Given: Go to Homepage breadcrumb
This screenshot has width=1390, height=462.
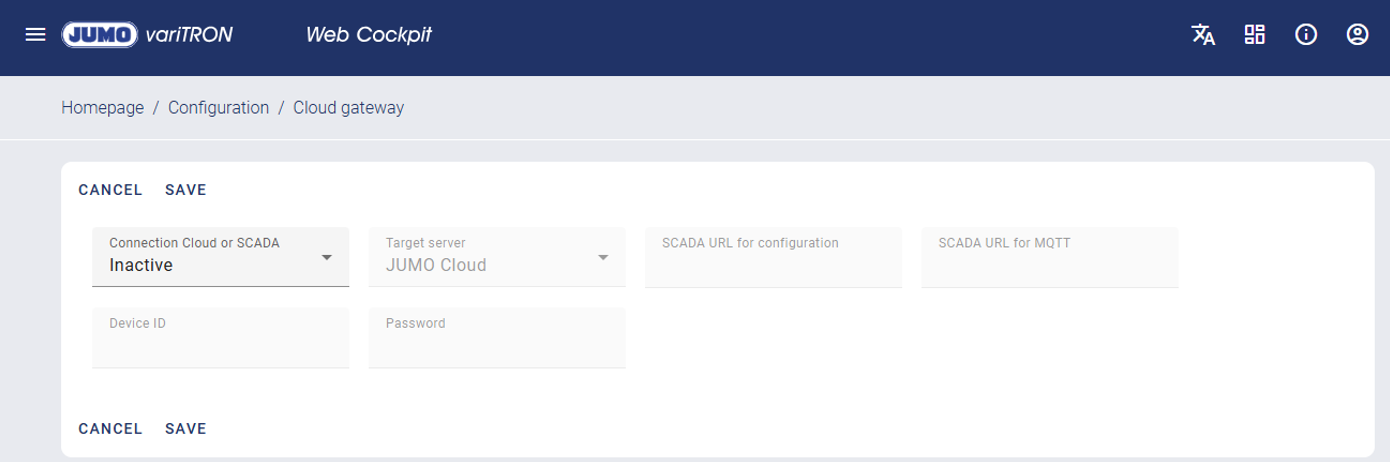Looking at the screenshot, I should tap(103, 108).
